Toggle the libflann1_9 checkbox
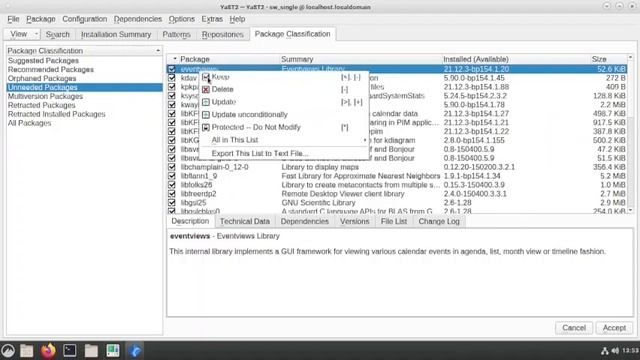Image resolution: width=640 pixels, height=360 pixels. [x=172, y=176]
